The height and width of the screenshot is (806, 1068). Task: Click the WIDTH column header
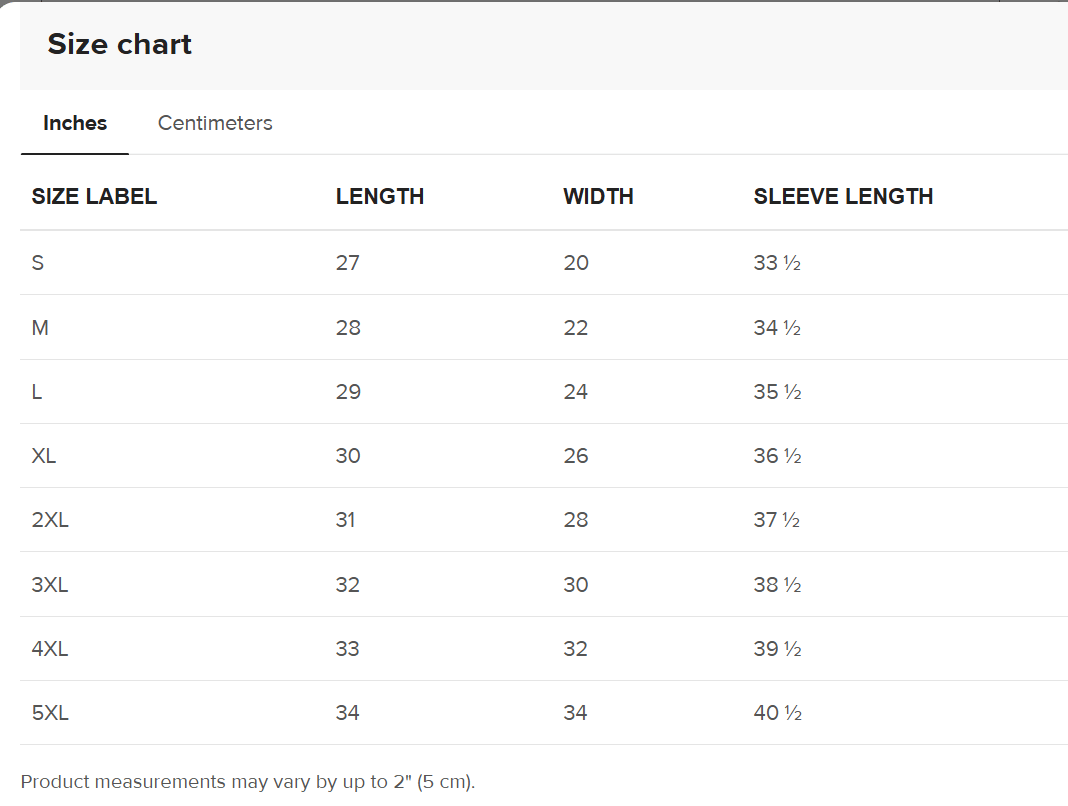point(598,197)
